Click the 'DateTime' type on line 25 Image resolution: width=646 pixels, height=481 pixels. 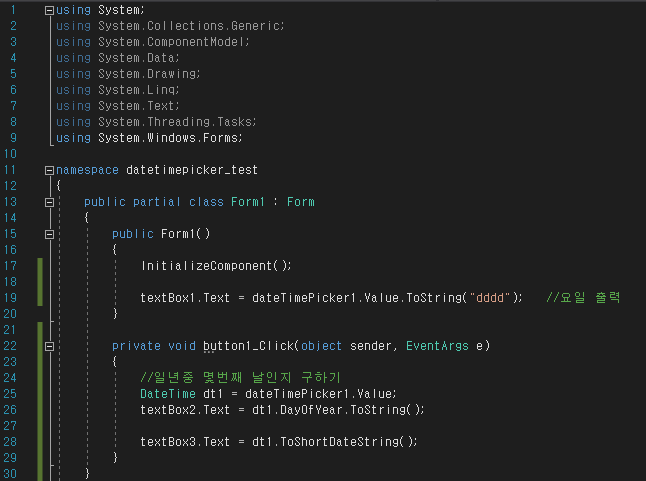(168, 394)
